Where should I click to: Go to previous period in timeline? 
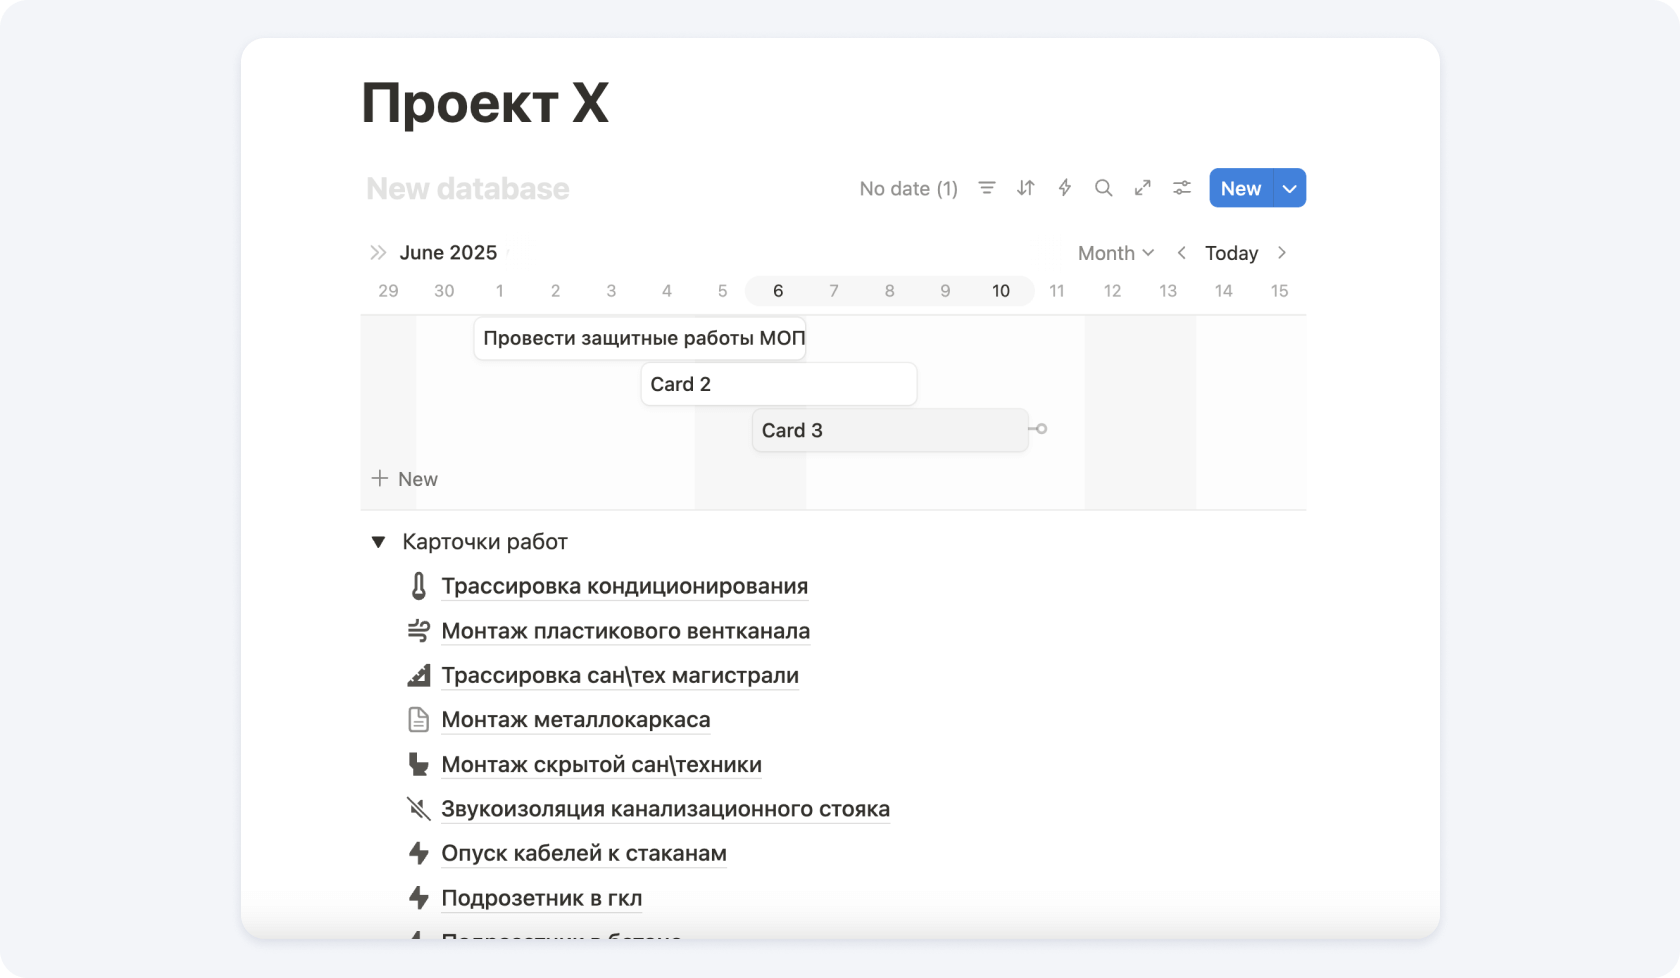(1181, 253)
